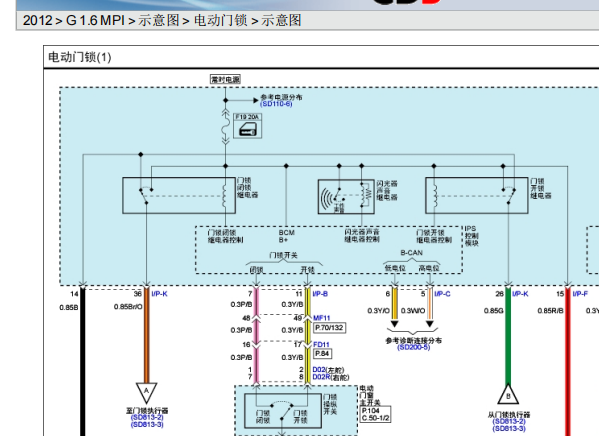
Task: Click the B-CAN label
Action: (411, 253)
